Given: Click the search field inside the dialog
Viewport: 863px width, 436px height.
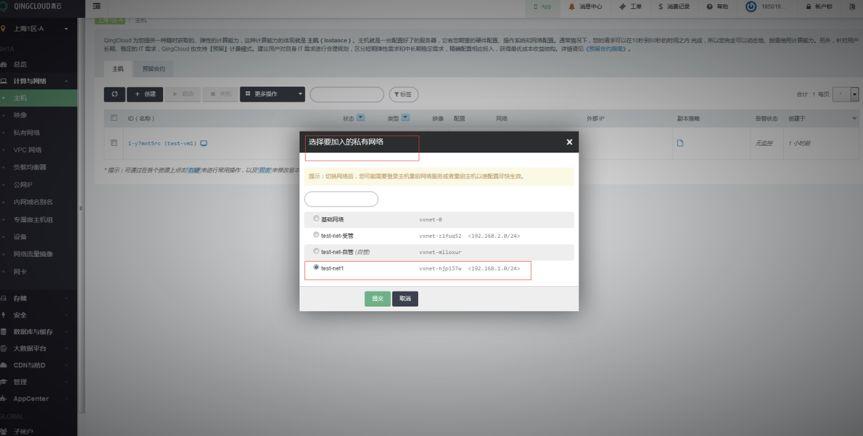Looking at the screenshot, I should point(341,199).
